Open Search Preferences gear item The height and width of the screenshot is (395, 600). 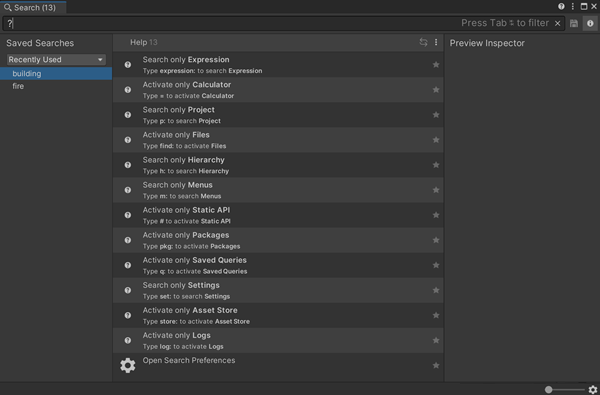[x=278, y=366]
